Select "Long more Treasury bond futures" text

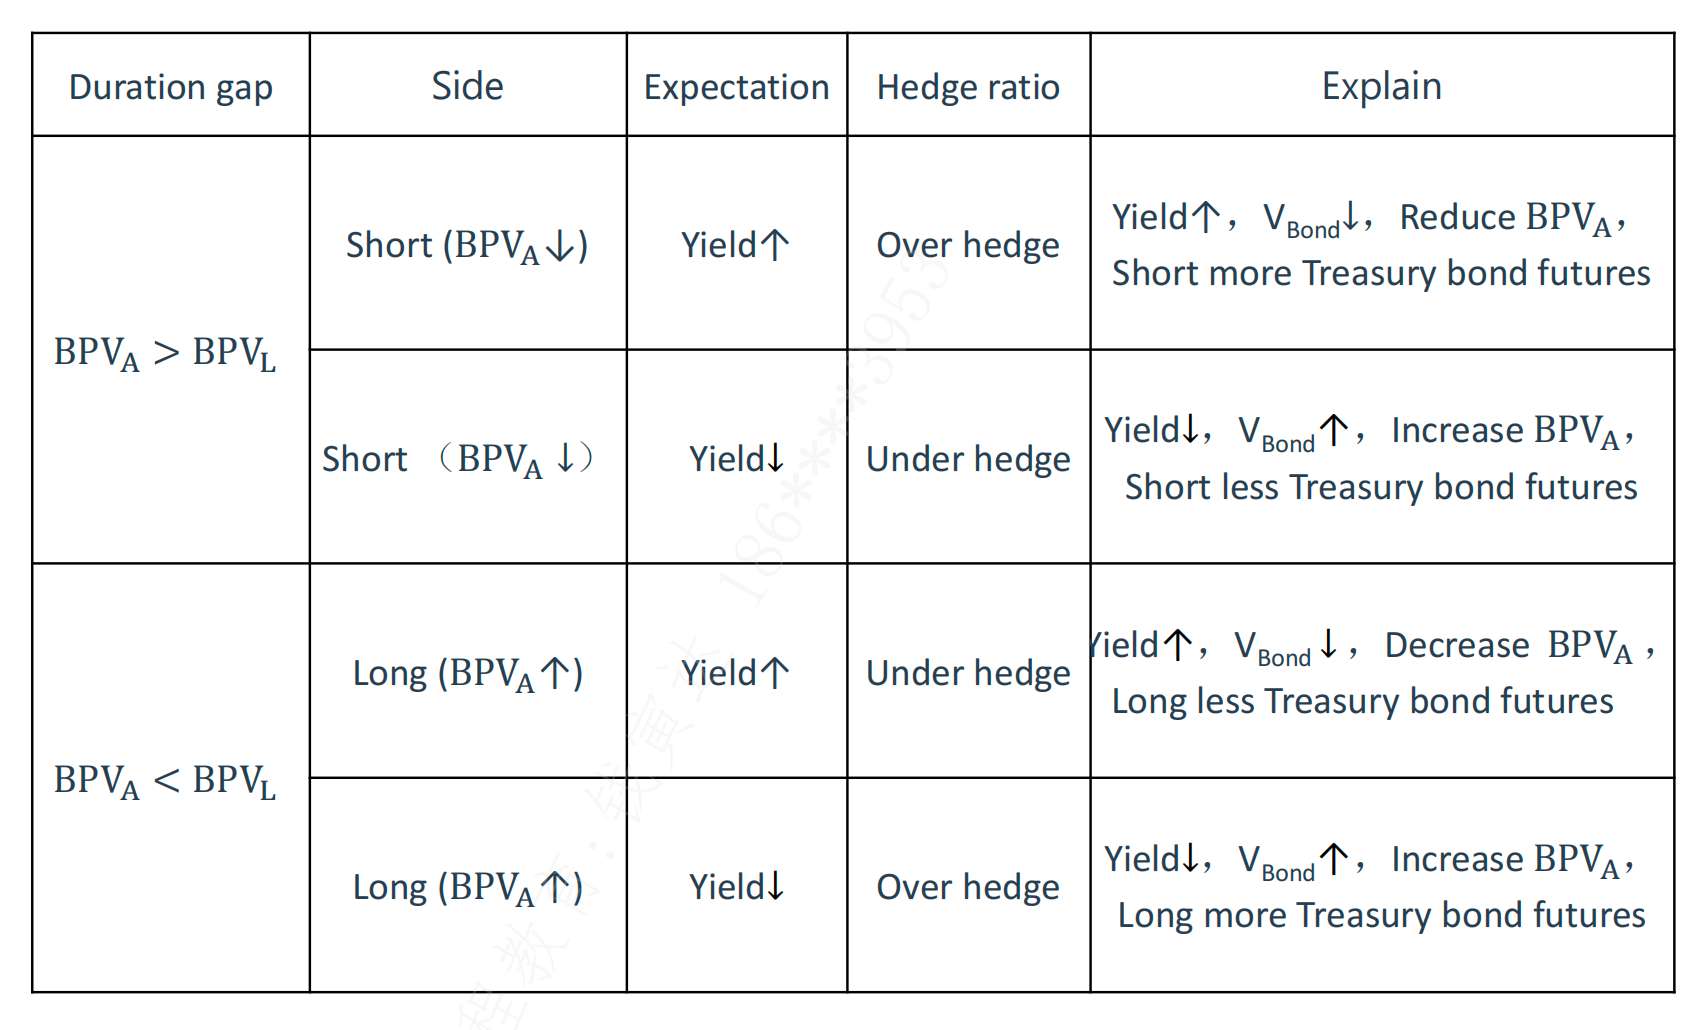point(1381,915)
